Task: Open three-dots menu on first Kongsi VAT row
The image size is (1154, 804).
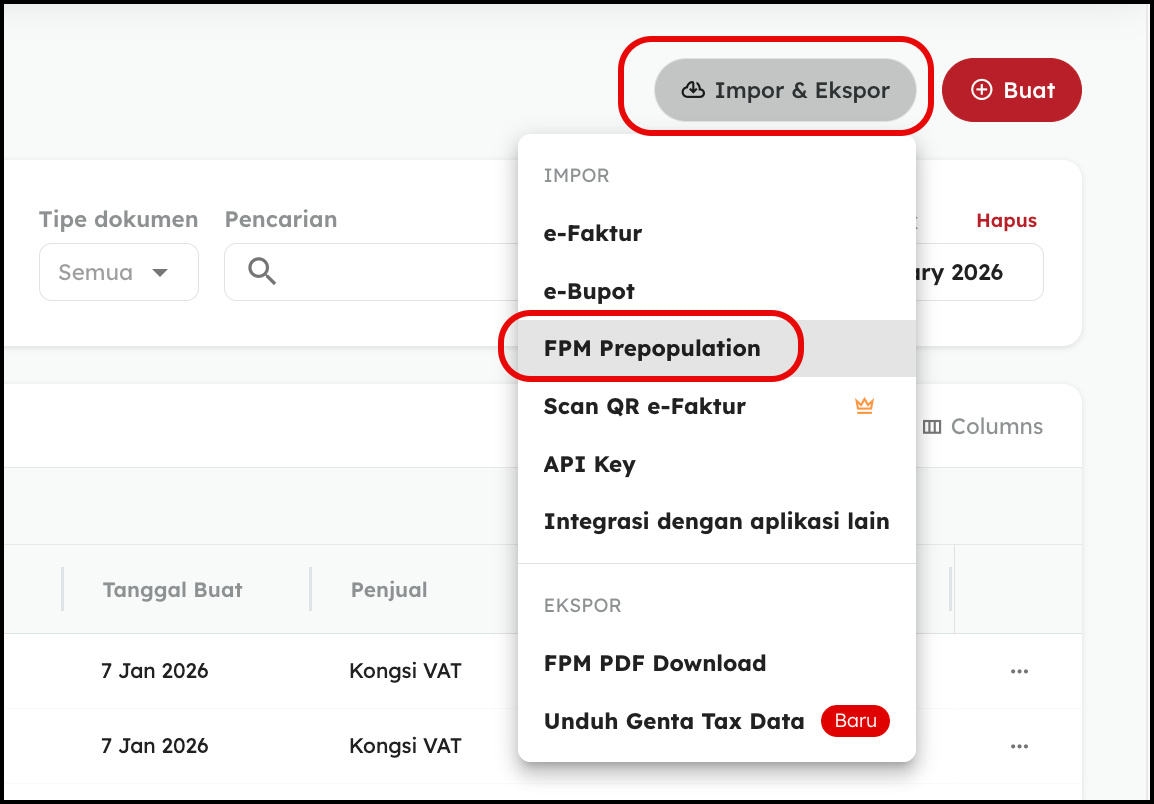Action: (x=1019, y=671)
